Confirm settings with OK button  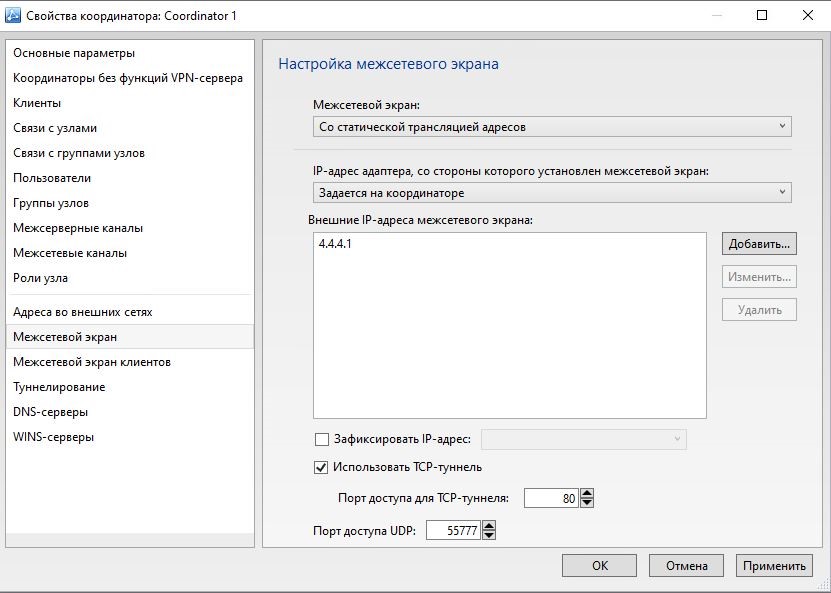(599, 566)
